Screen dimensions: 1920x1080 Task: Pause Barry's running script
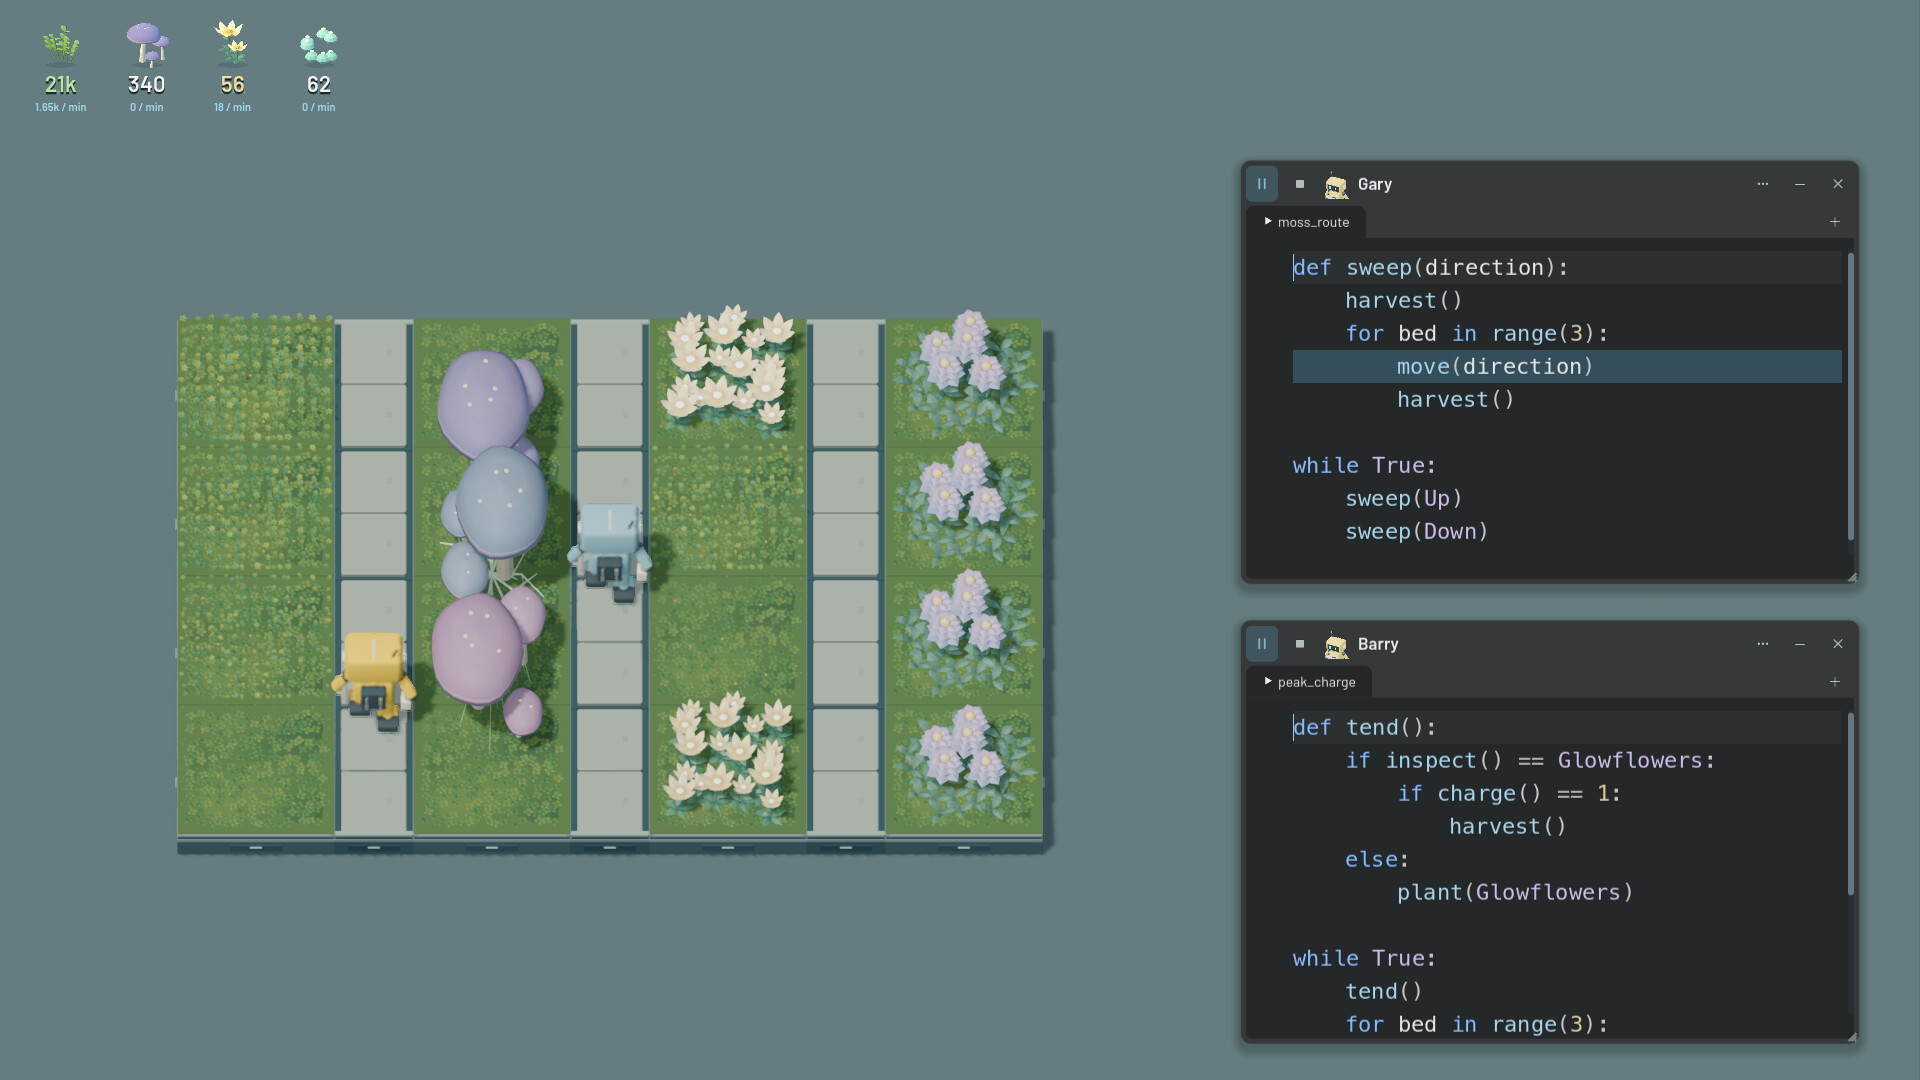1262,644
